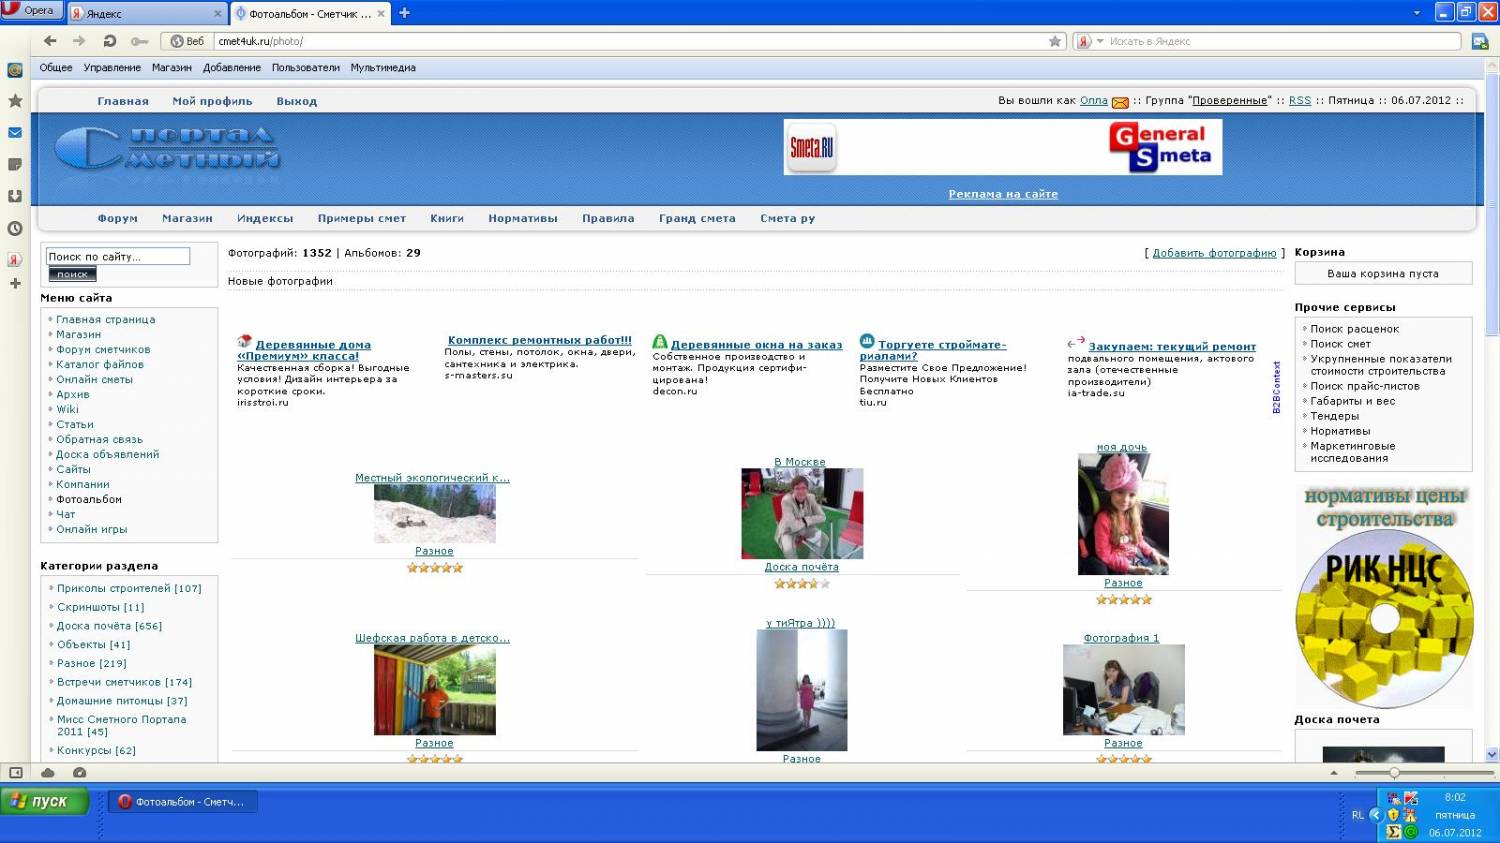Reload the page with the refresh icon

109,41
